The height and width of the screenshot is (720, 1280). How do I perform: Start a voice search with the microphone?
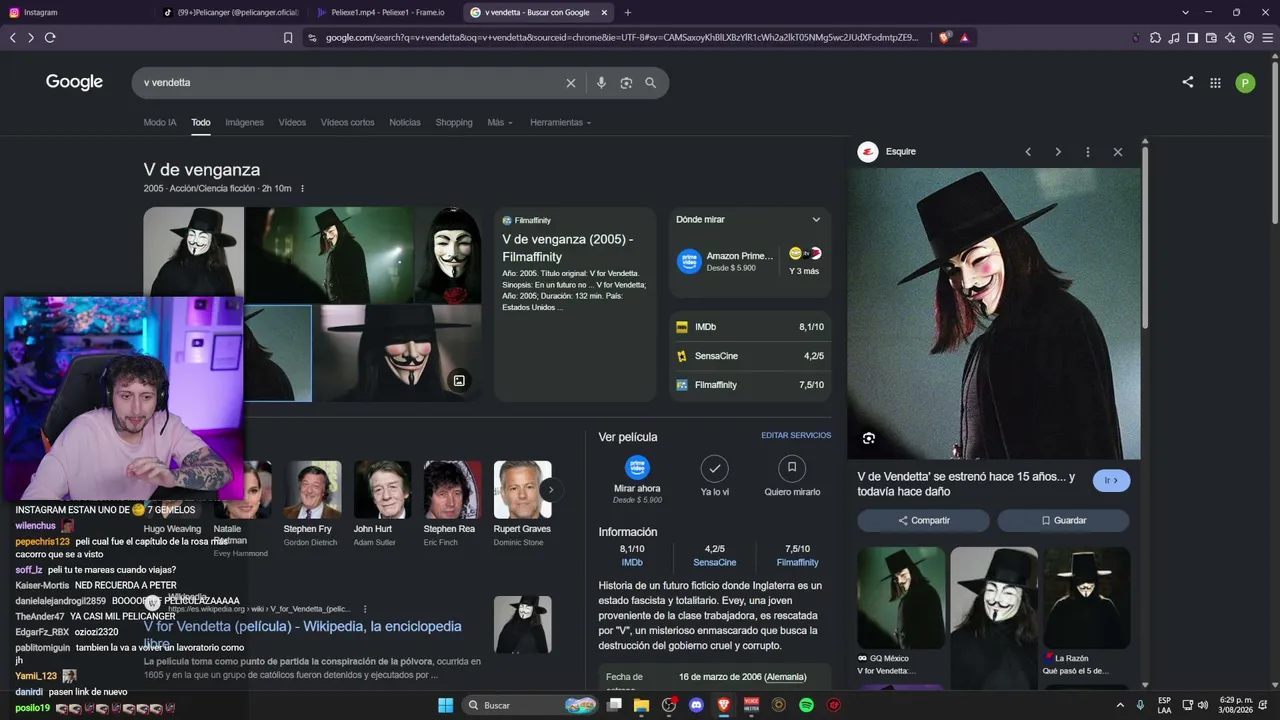(x=601, y=83)
